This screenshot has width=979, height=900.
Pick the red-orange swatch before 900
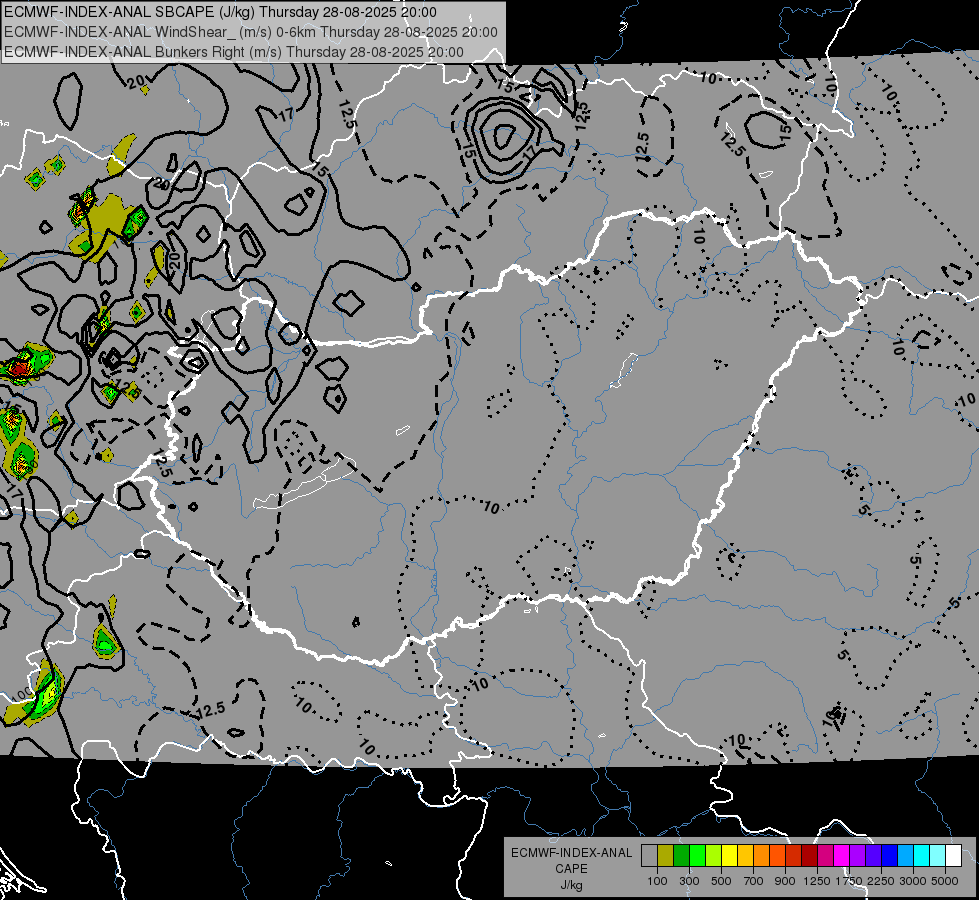777,855
